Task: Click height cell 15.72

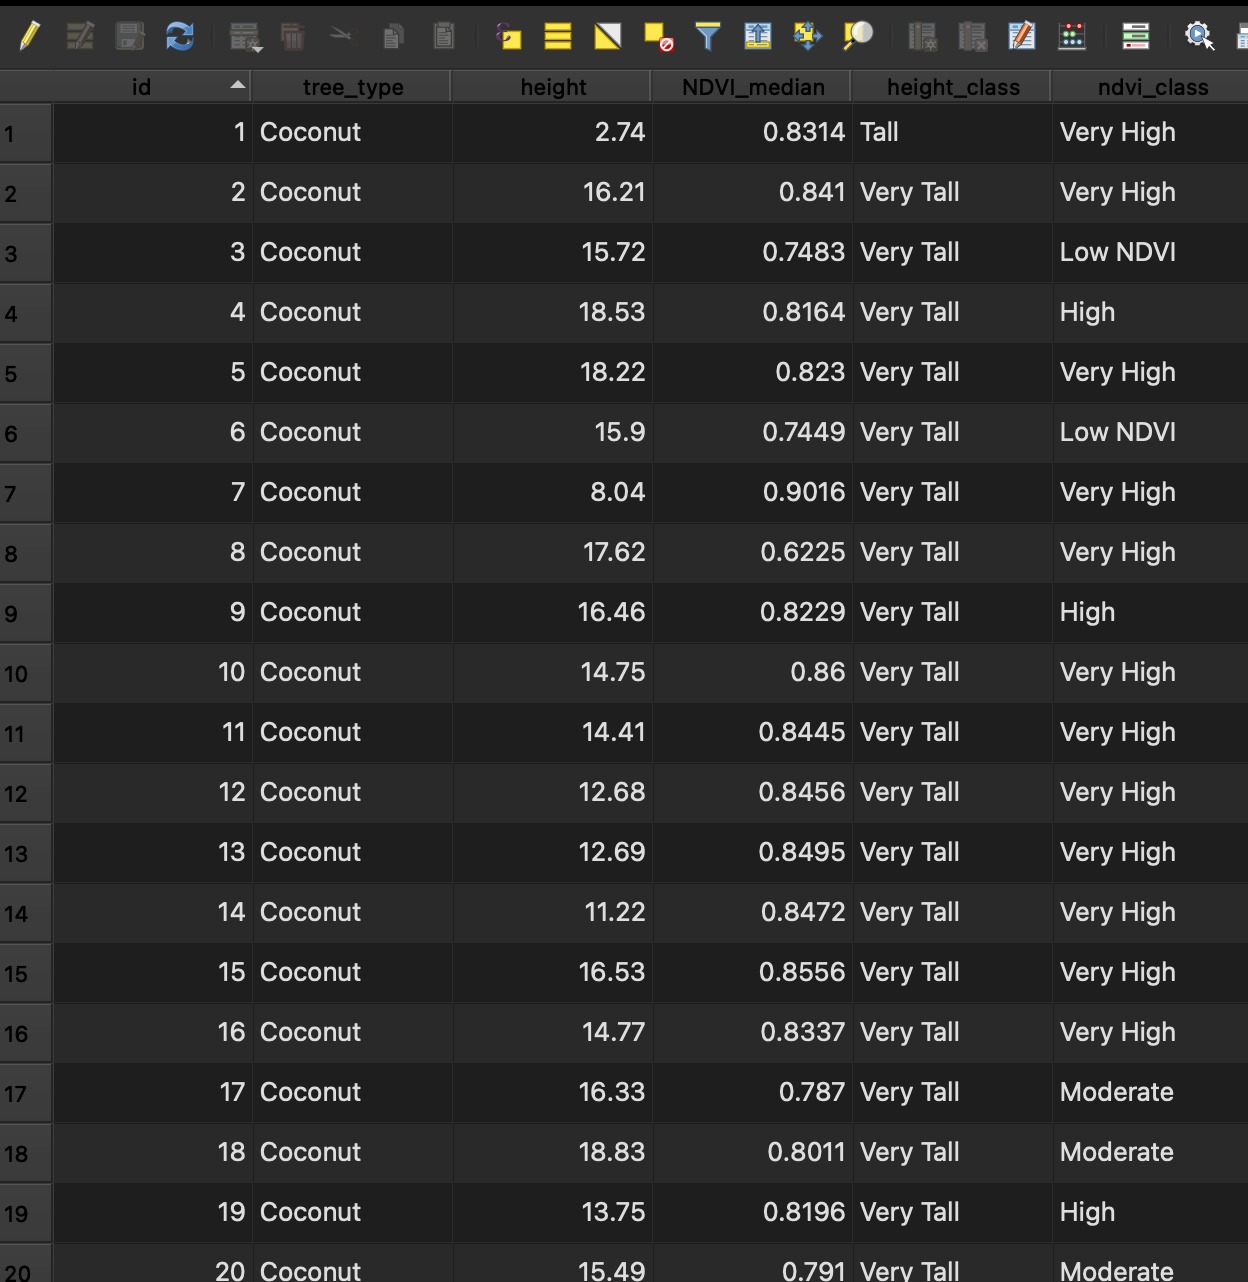Action: pyautogui.click(x=552, y=253)
